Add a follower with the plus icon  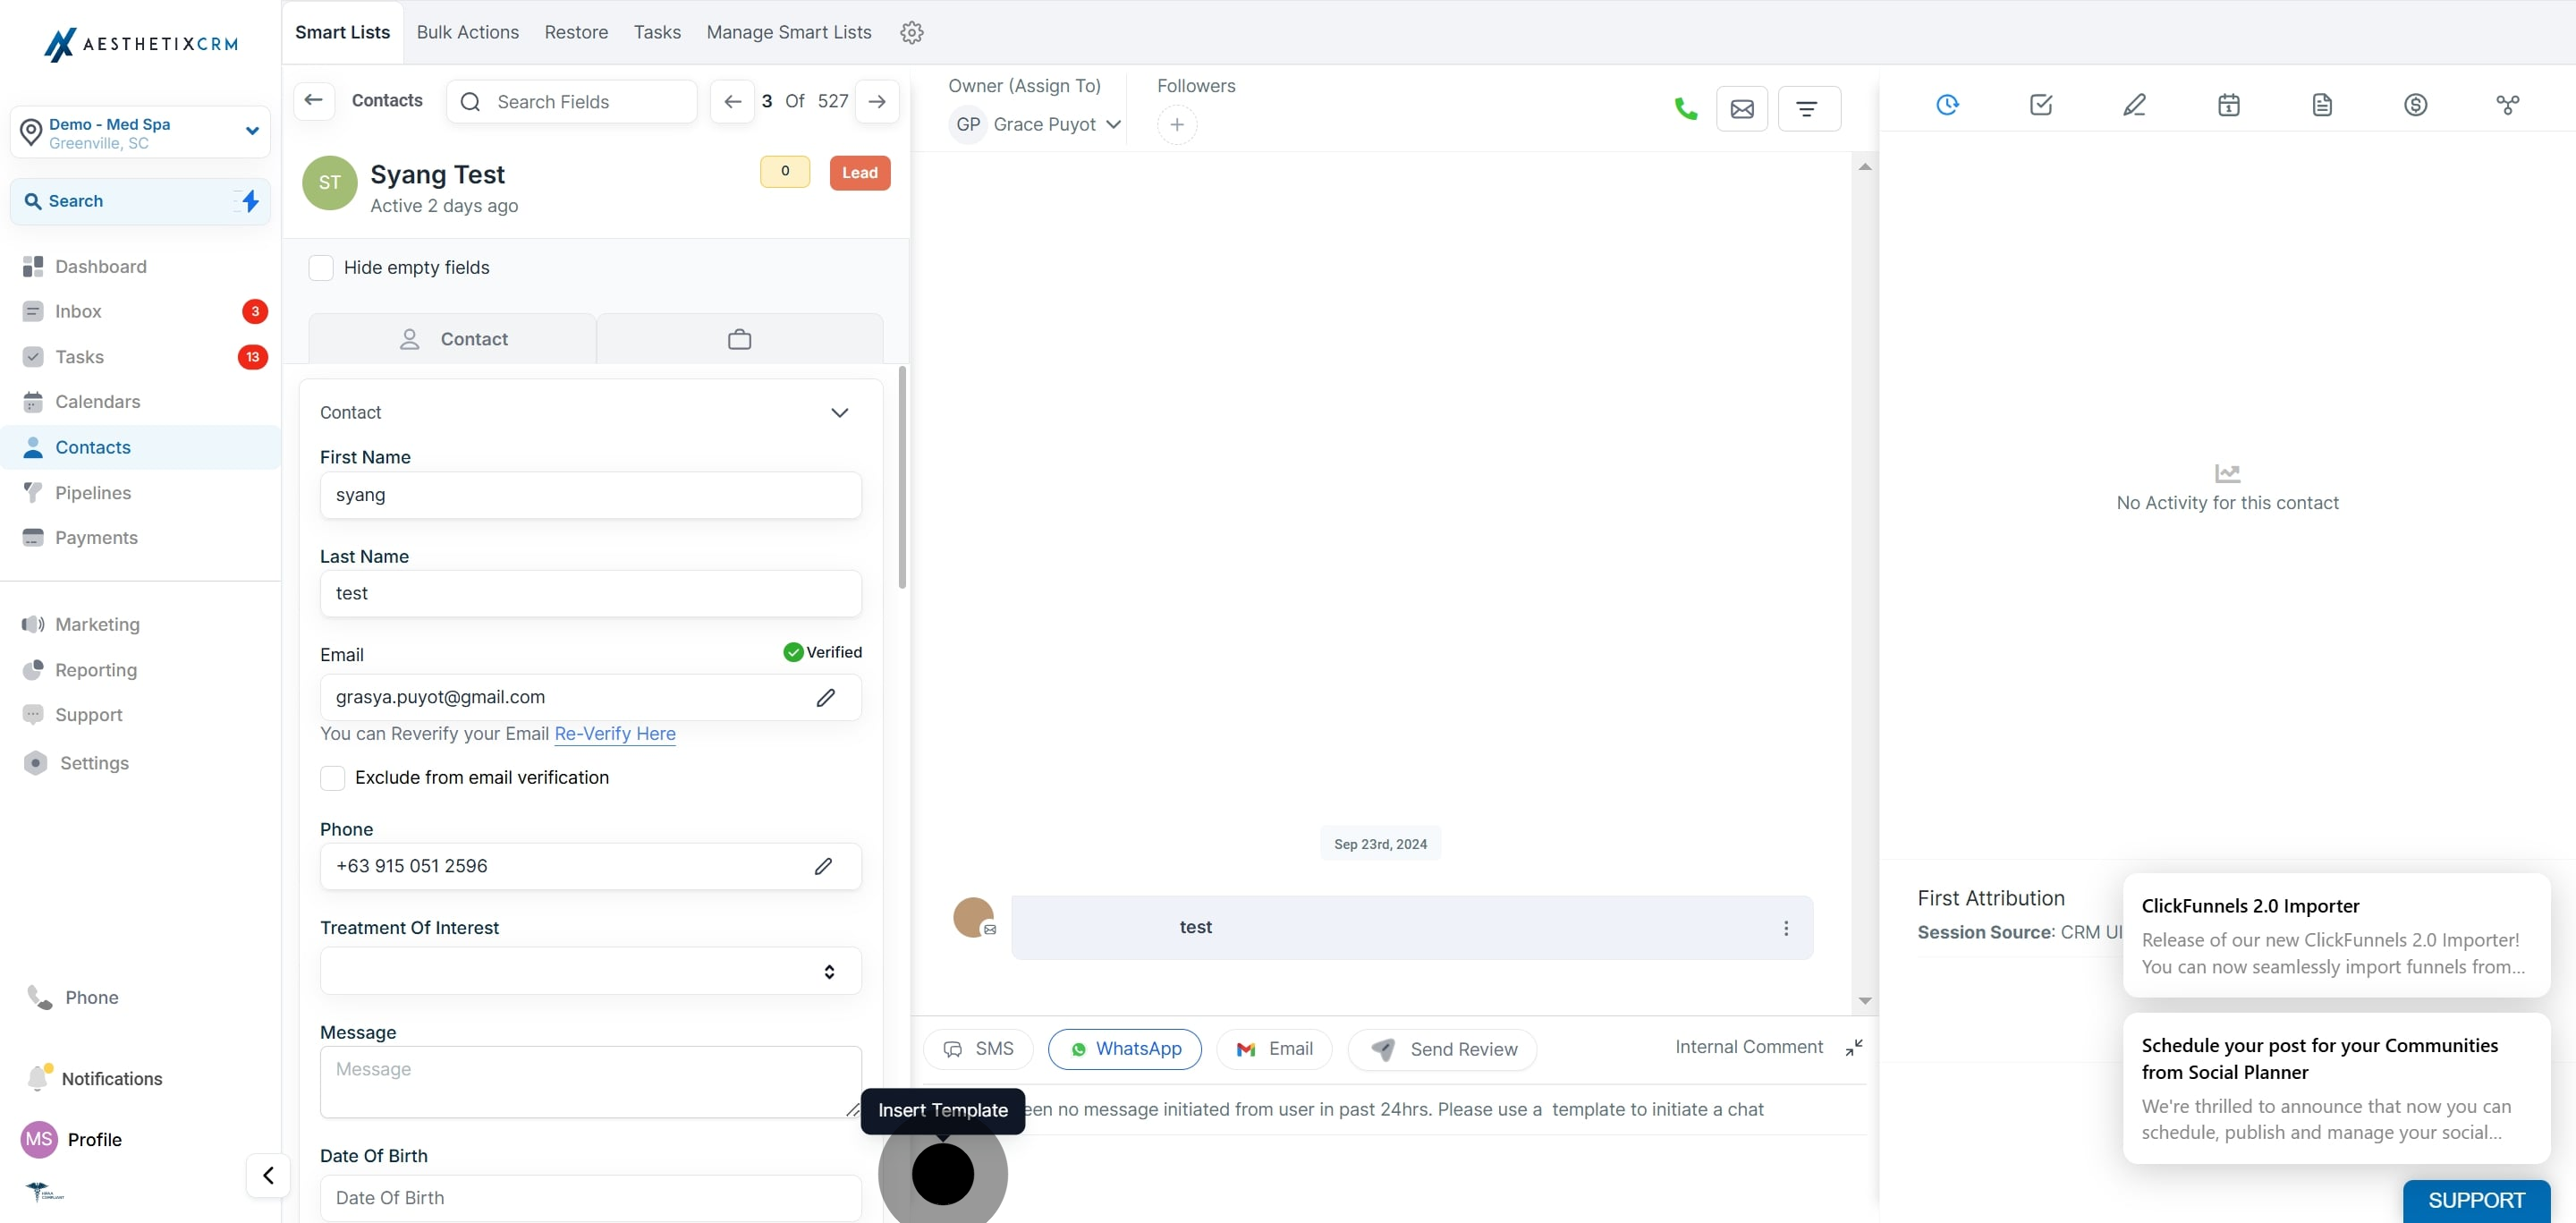[x=1177, y=125]
